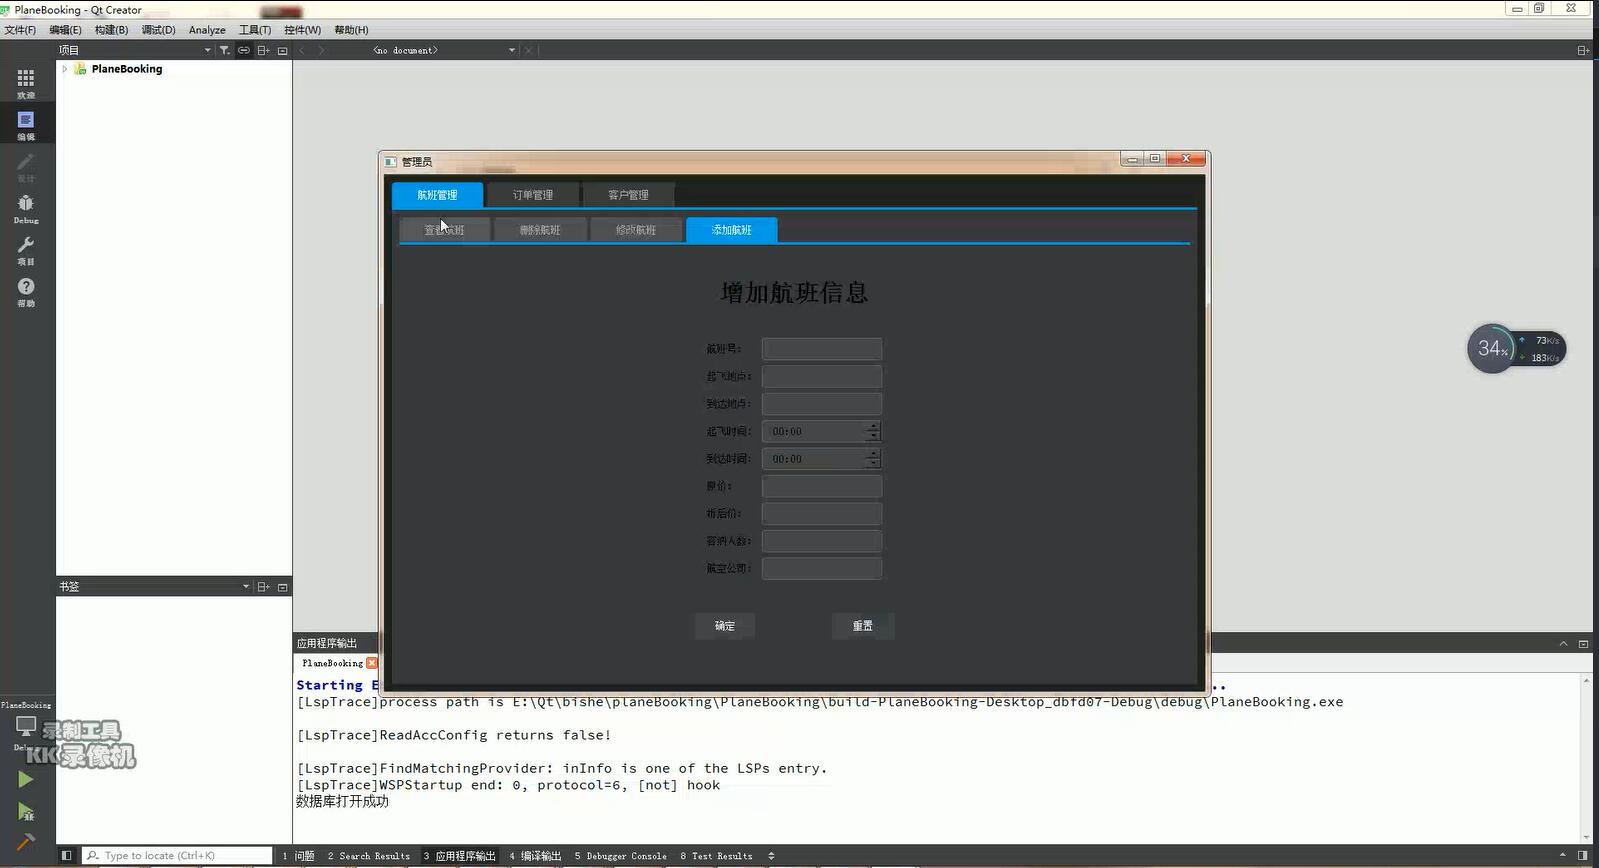
Task: Open the Debug mode in sidebar
Action: click(x=26, y=208)
